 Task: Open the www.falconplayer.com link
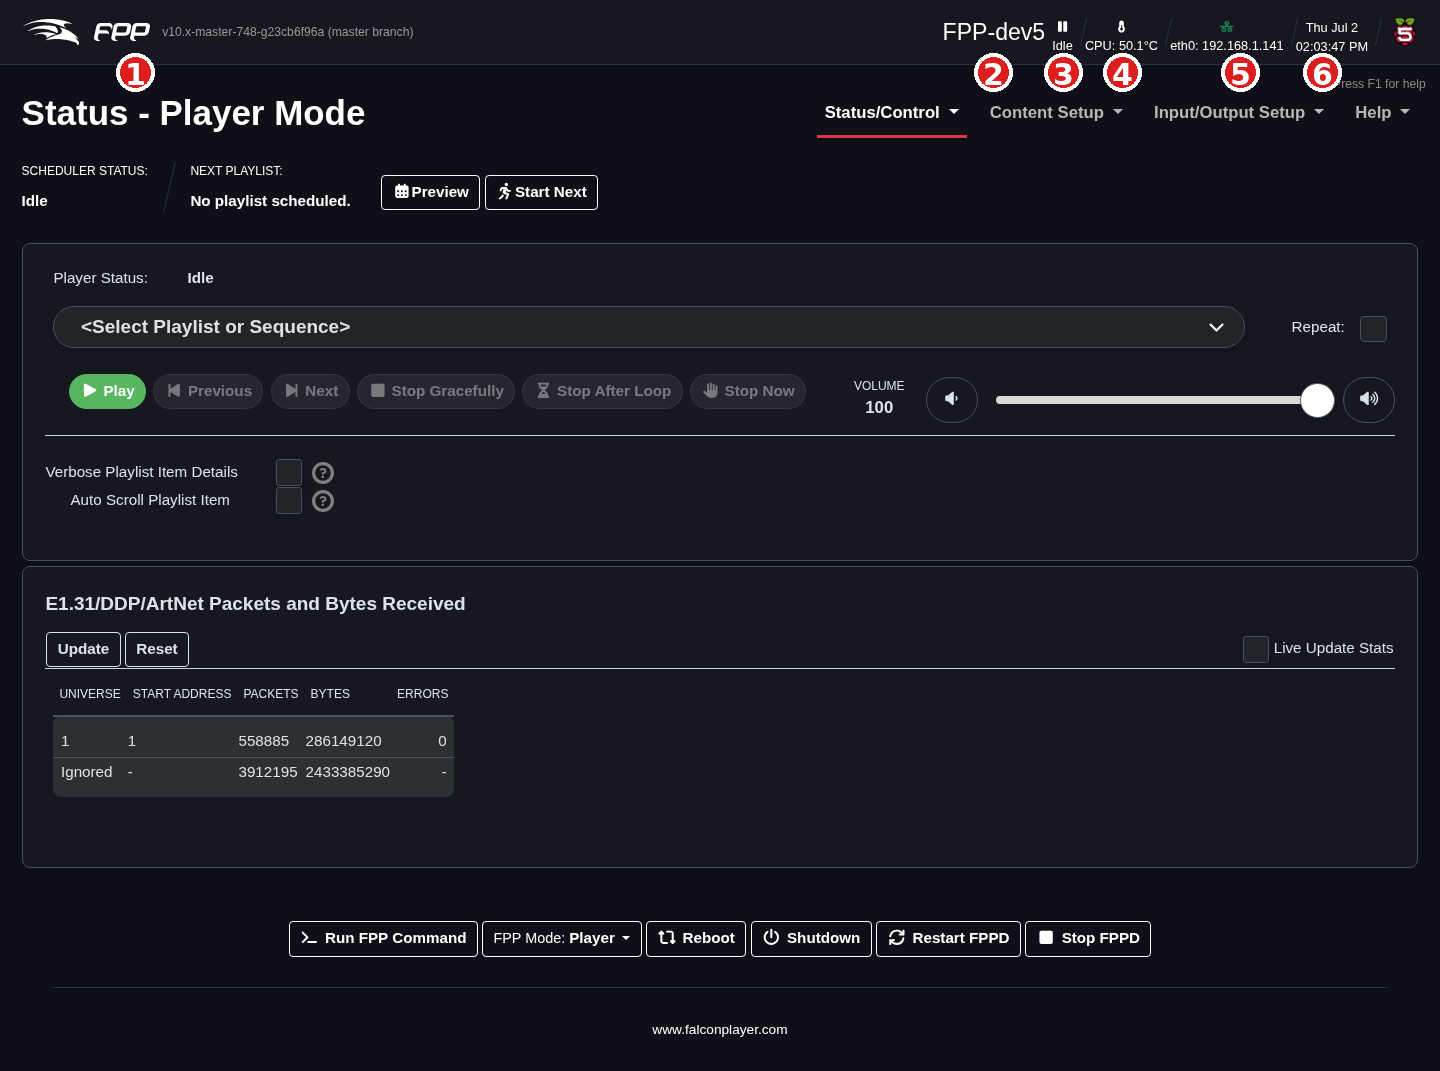[720, 1030]
